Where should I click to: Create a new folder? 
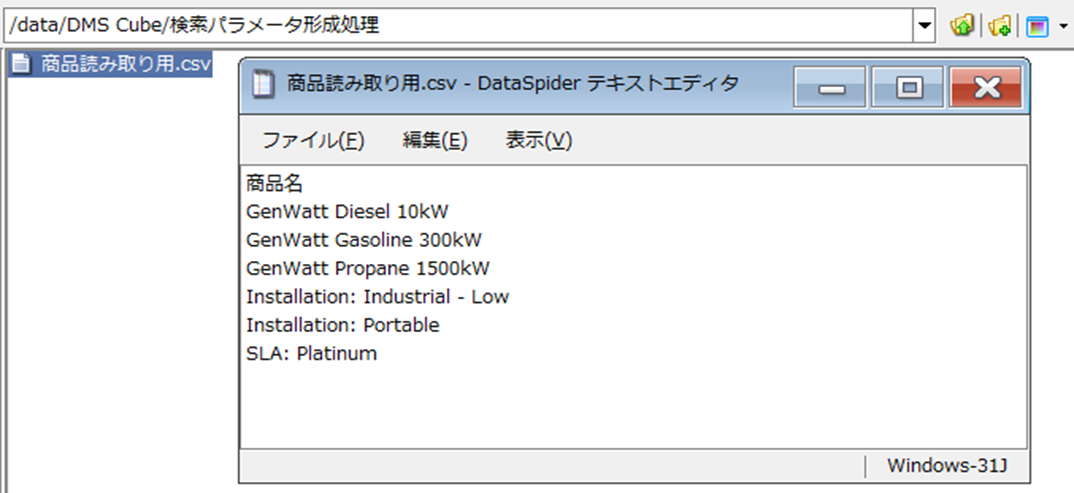point(999,26)
